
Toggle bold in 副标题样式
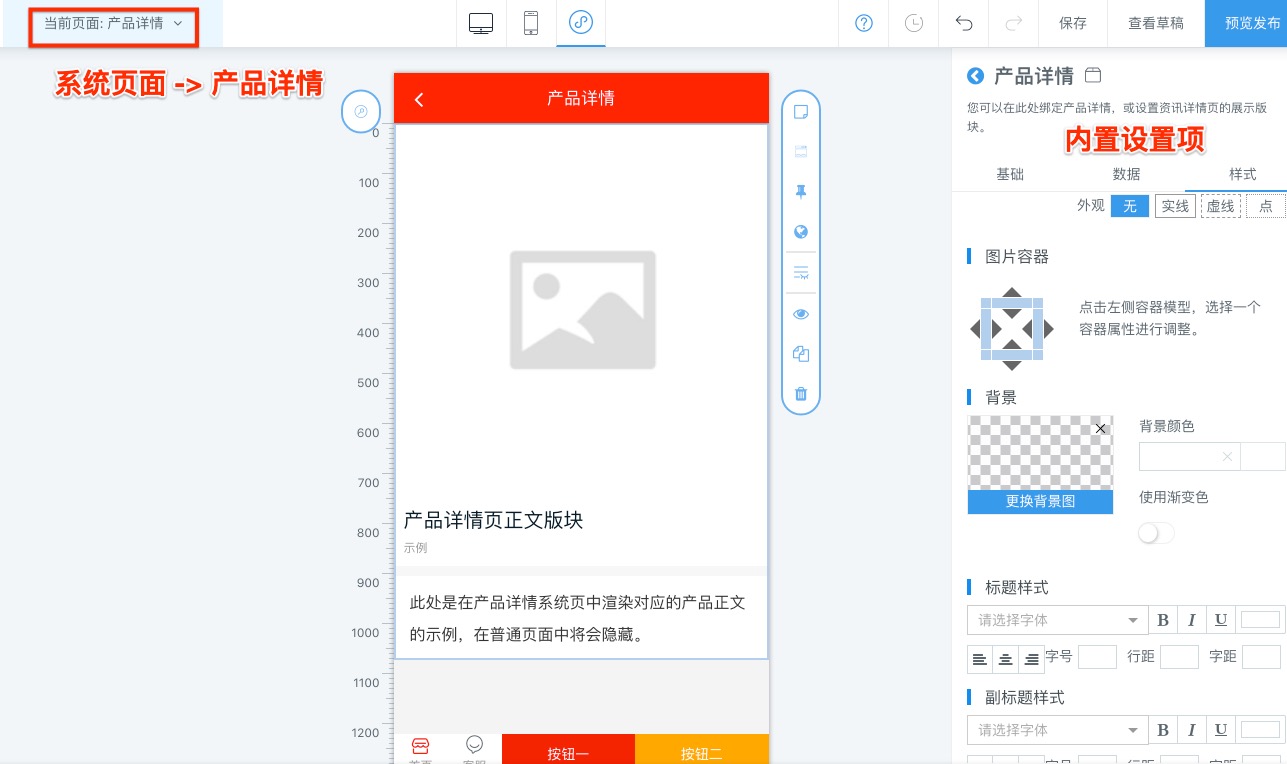click(x=1162, y=730)
